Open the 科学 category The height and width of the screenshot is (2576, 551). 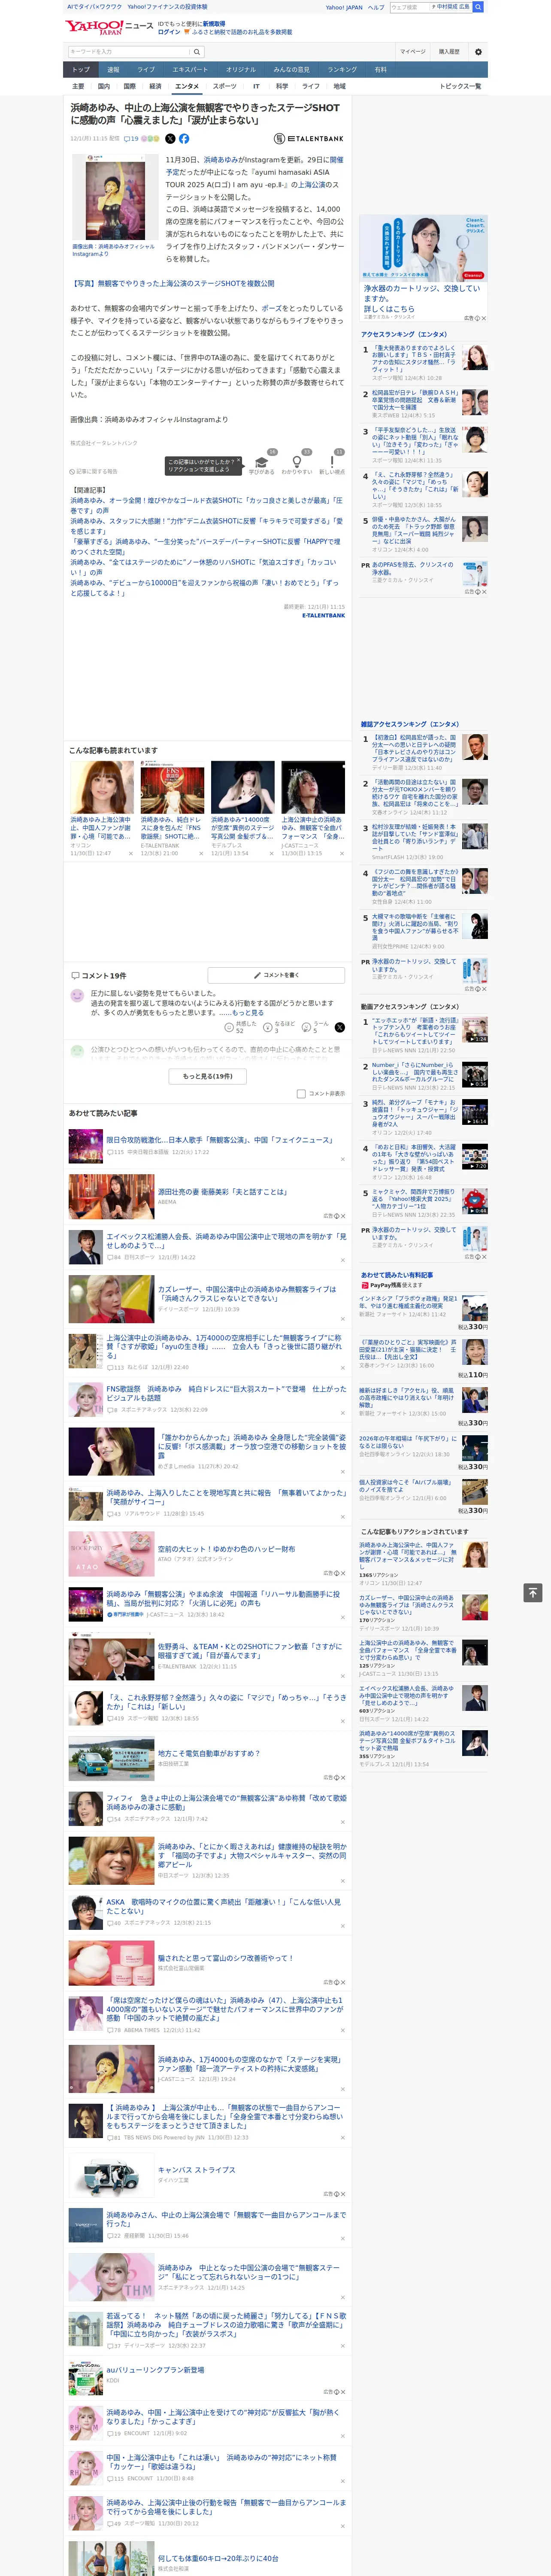click(282, 86)
